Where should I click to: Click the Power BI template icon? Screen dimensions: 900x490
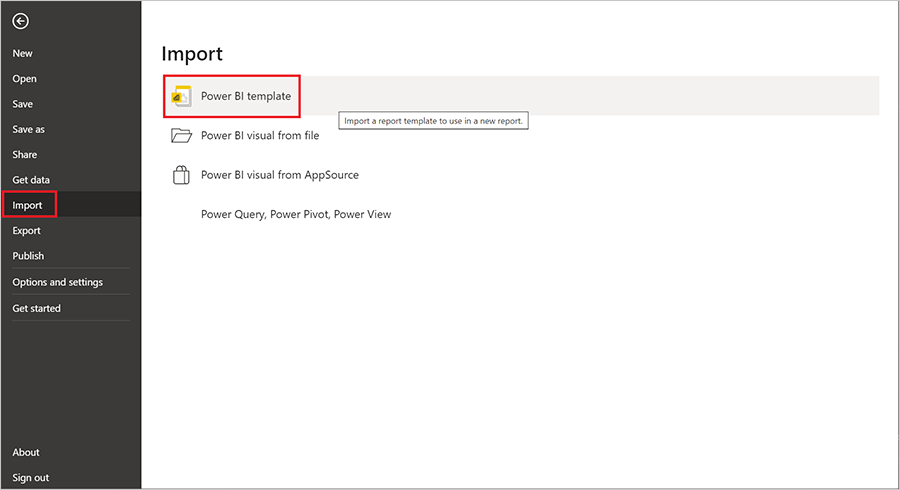[x=181, y=96]
